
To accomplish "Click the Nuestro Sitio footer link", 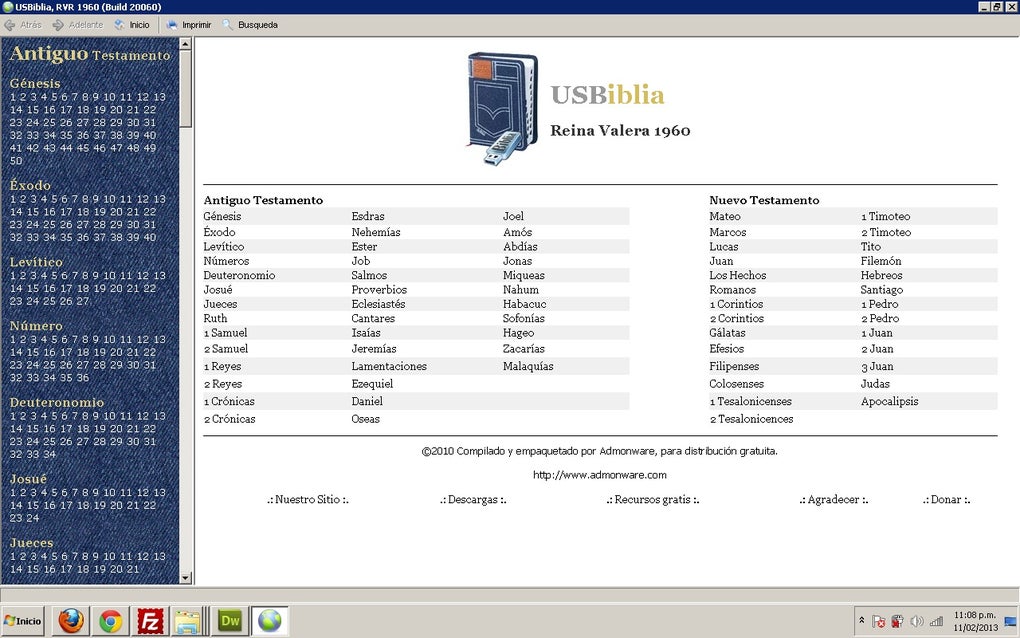I will [308, 500].
